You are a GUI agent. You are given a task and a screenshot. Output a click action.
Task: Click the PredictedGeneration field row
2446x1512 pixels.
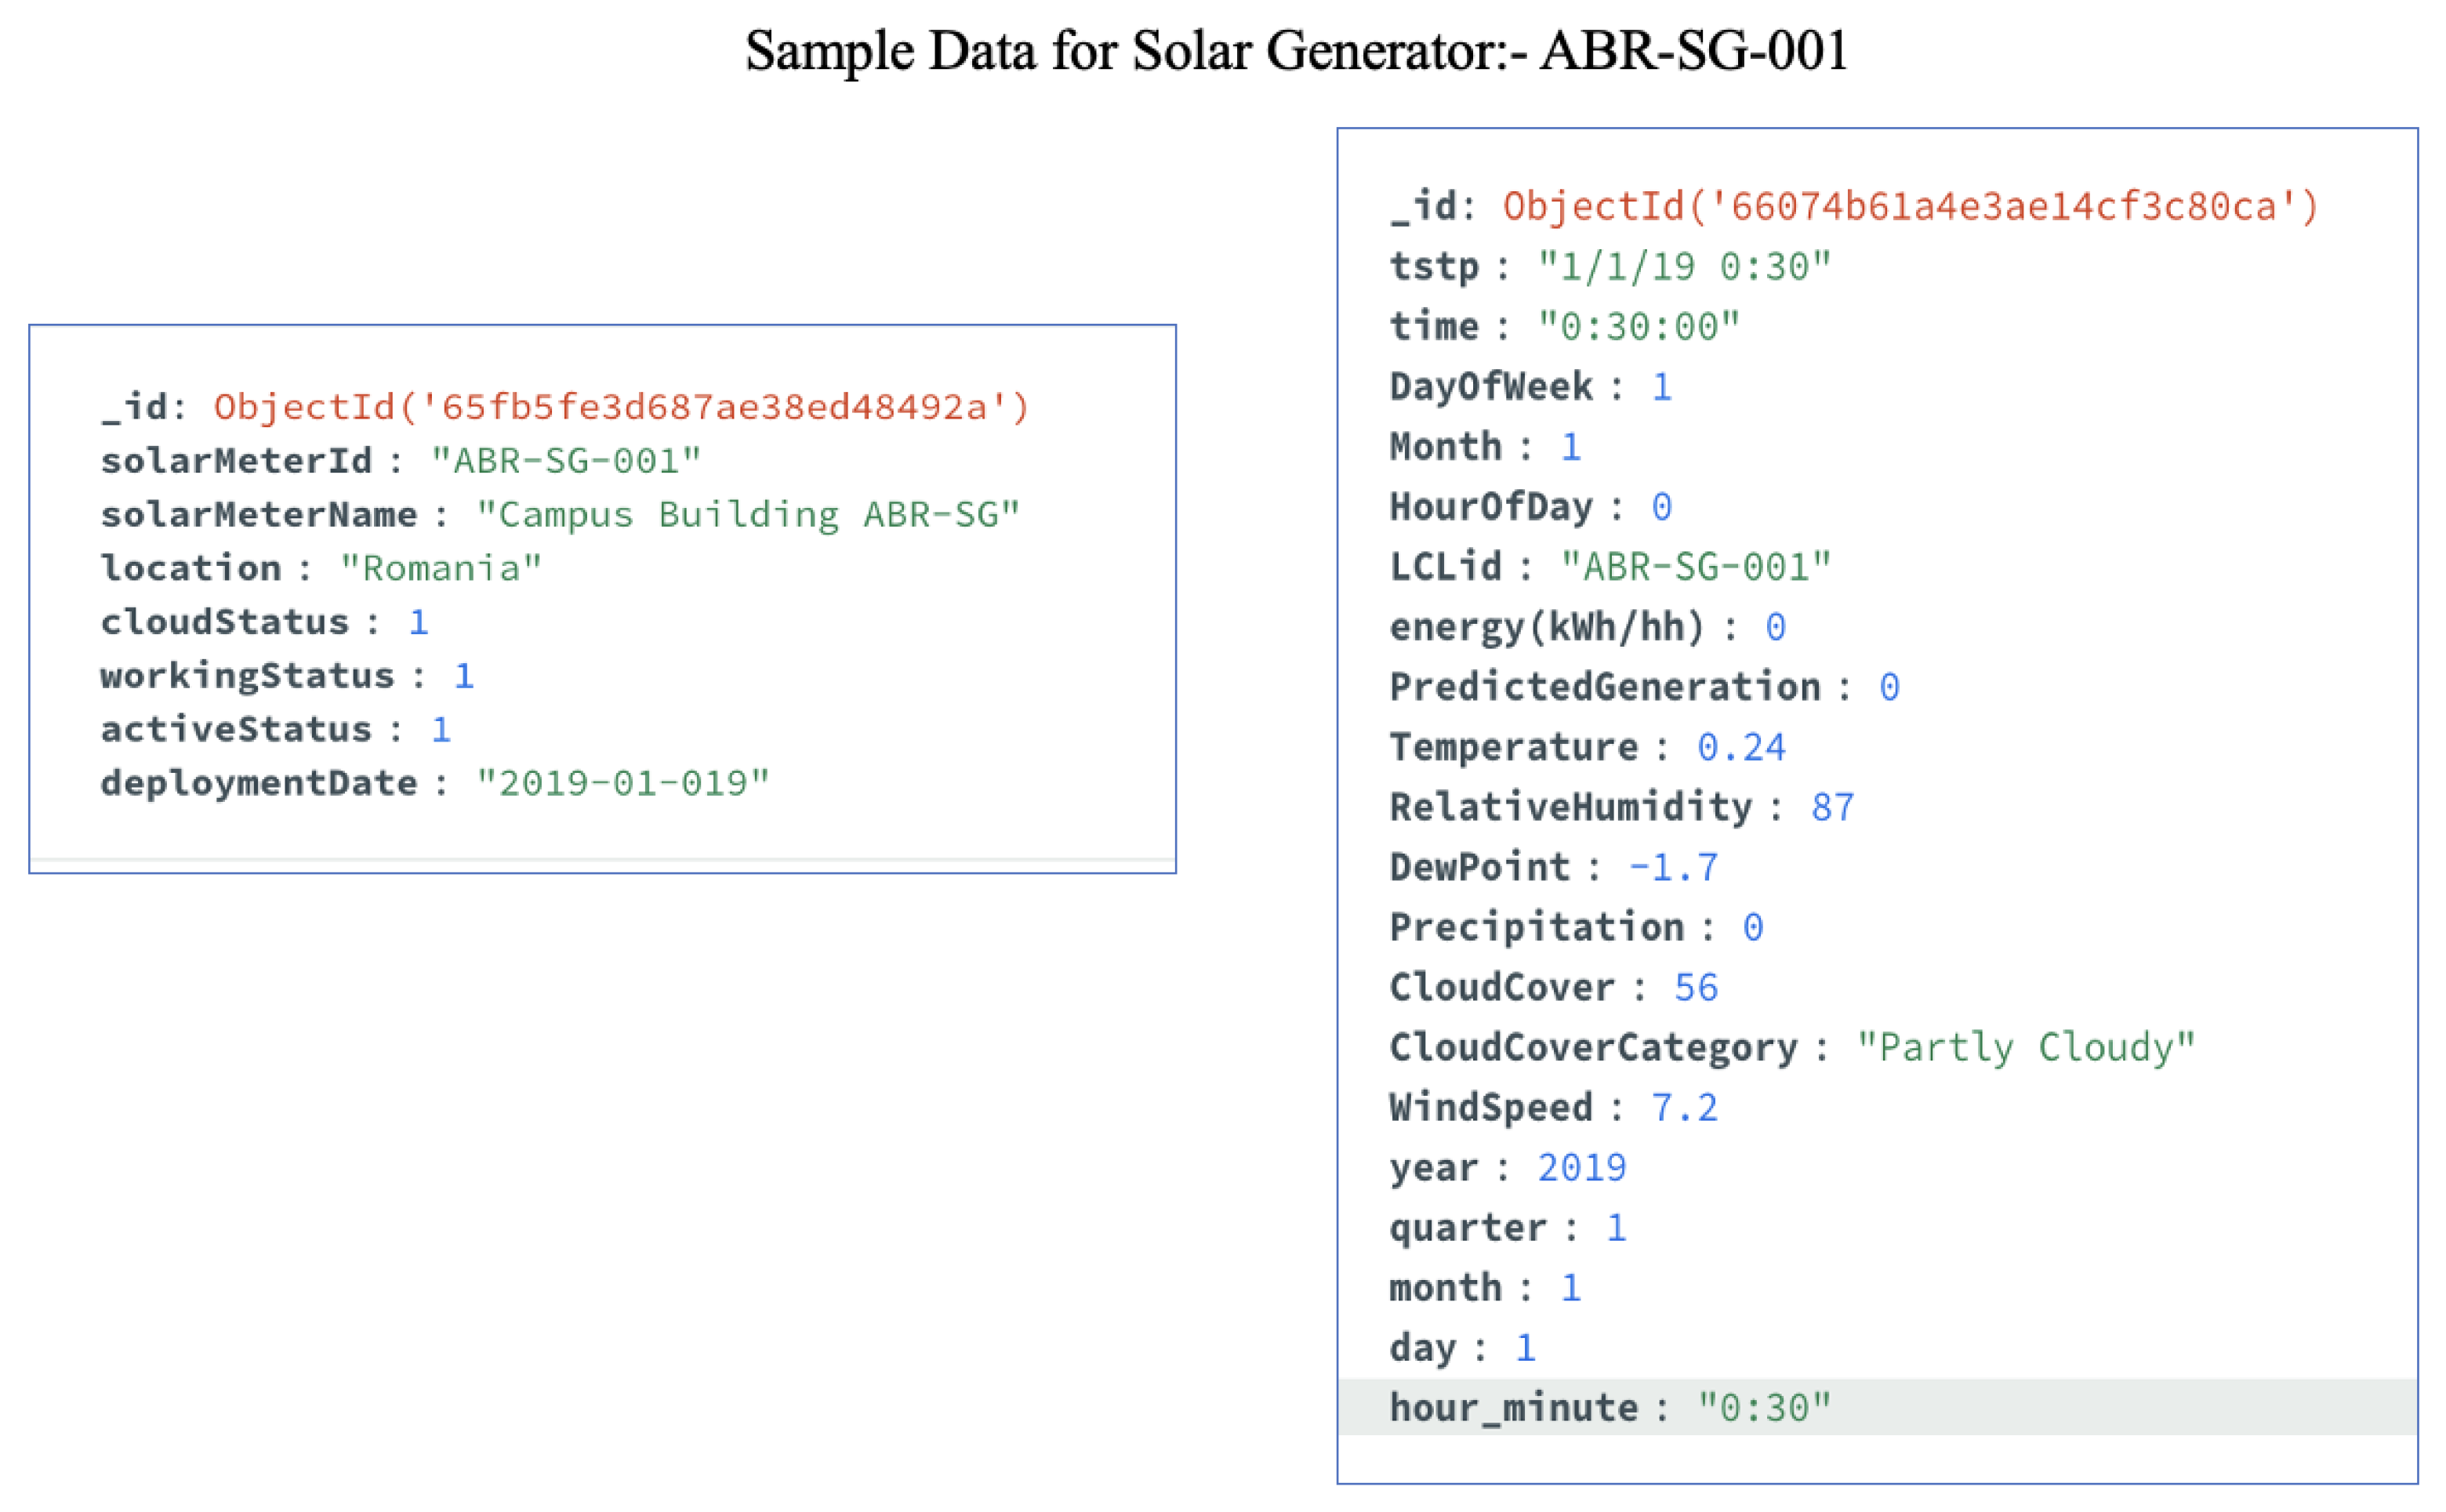click(x=1644, y=687)
